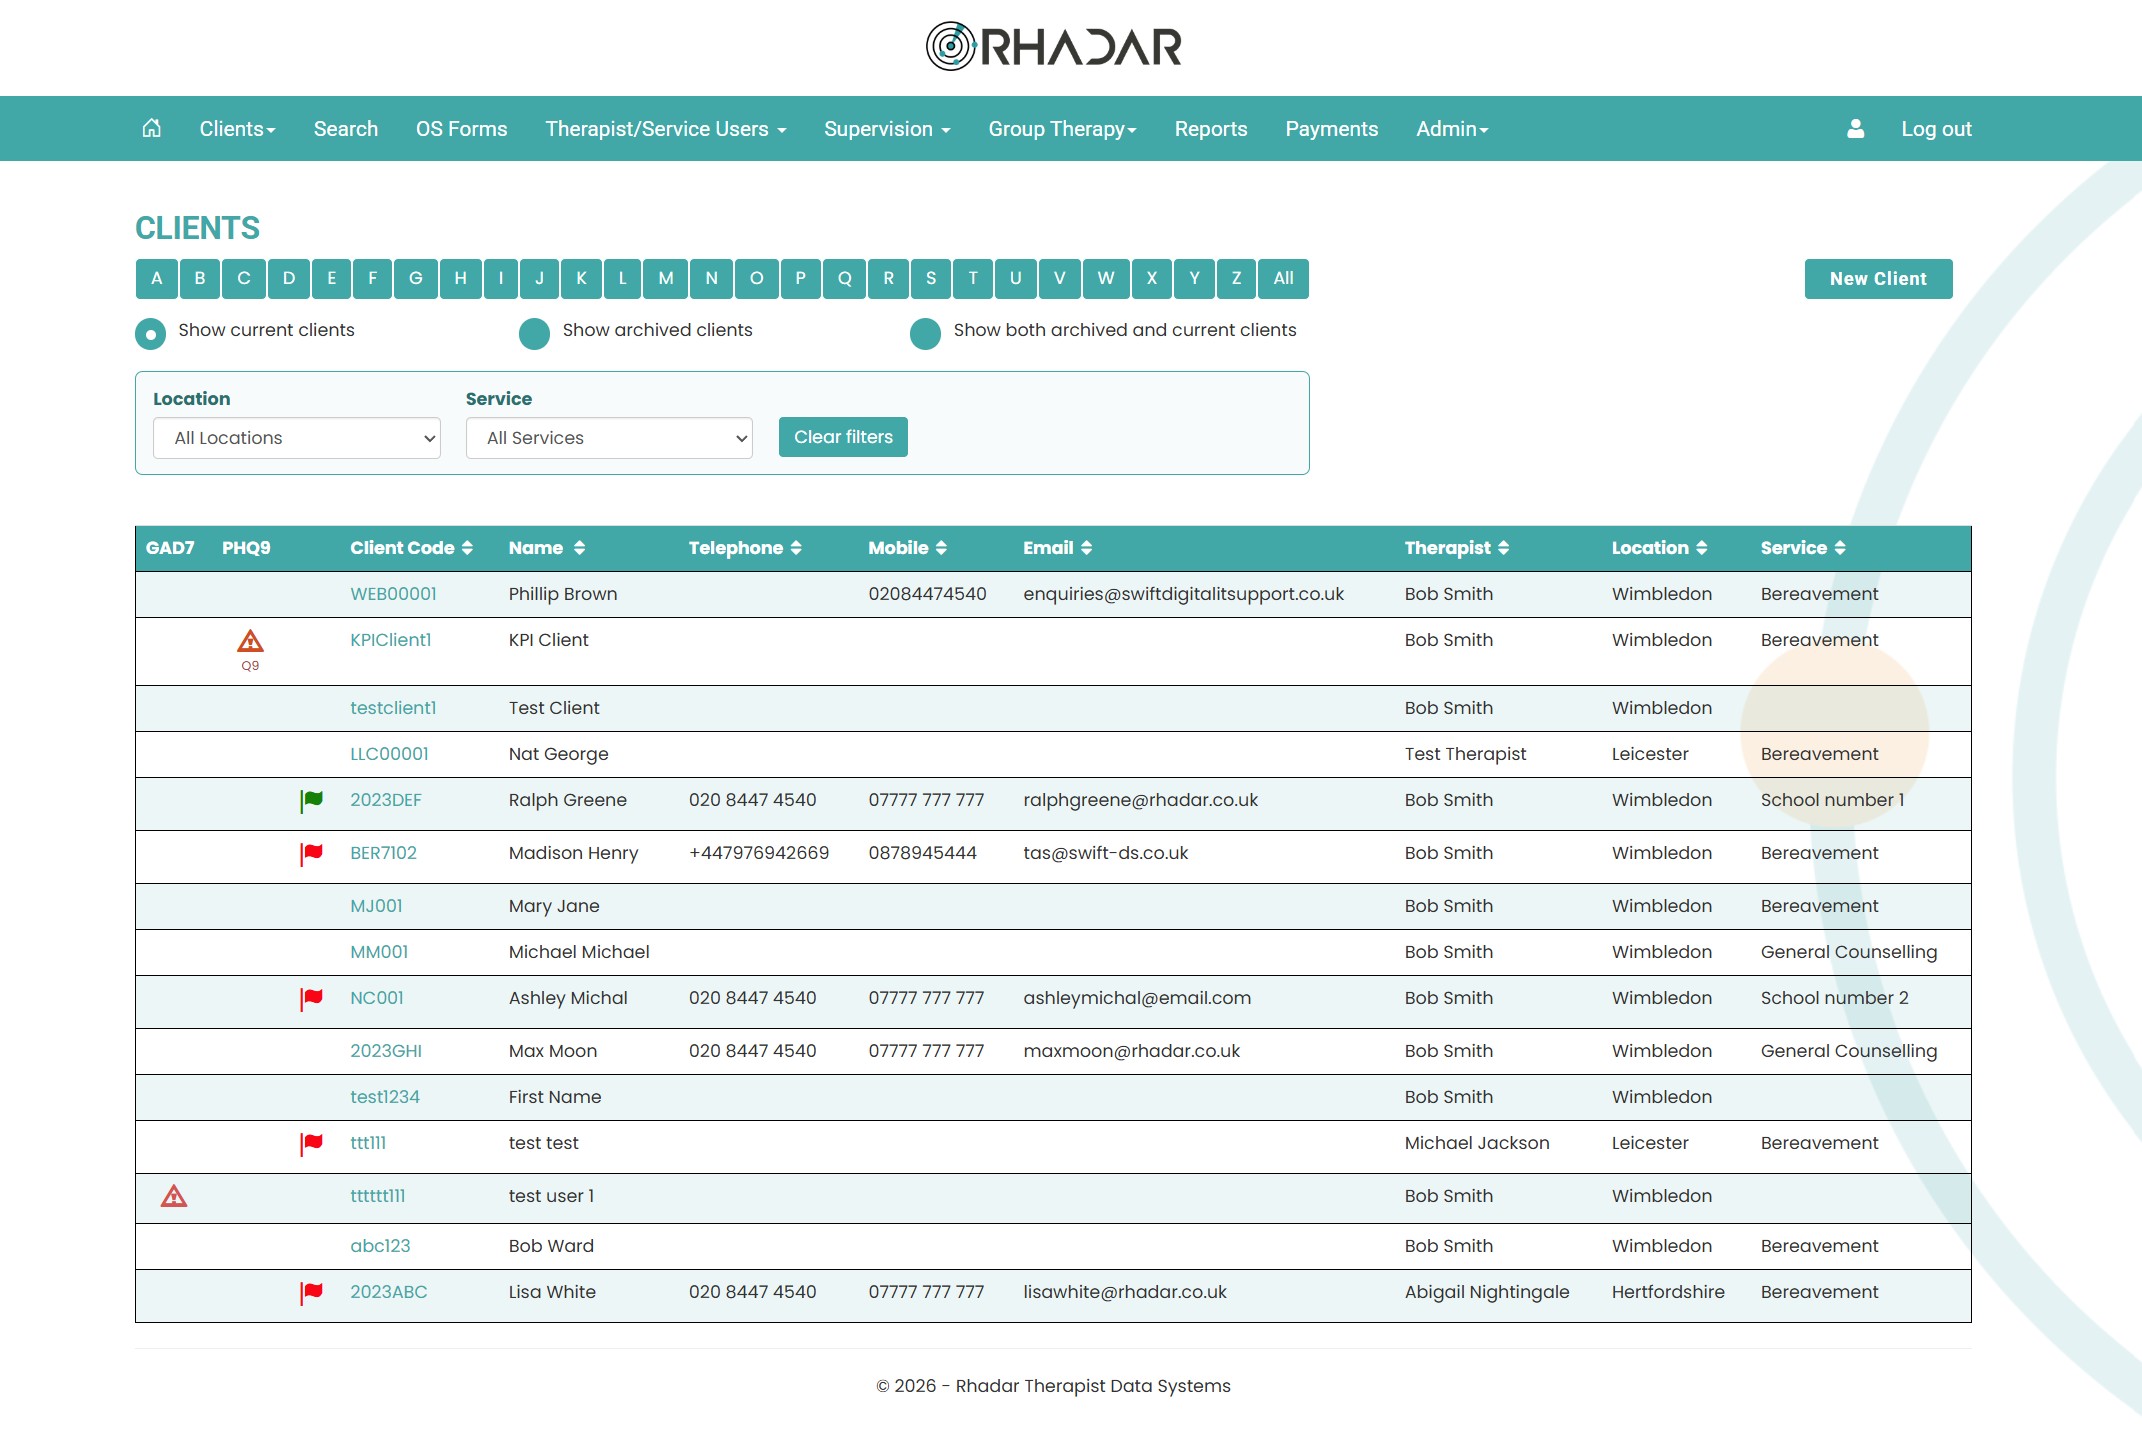Sort by Therapist column arrows
Viewport: 2142px width, 1451px height.
1503,548
